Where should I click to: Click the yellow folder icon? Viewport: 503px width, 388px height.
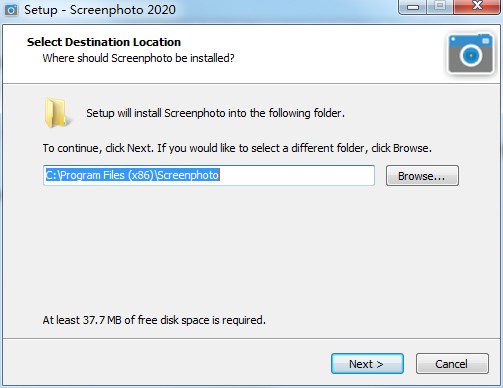coord(57,113)
